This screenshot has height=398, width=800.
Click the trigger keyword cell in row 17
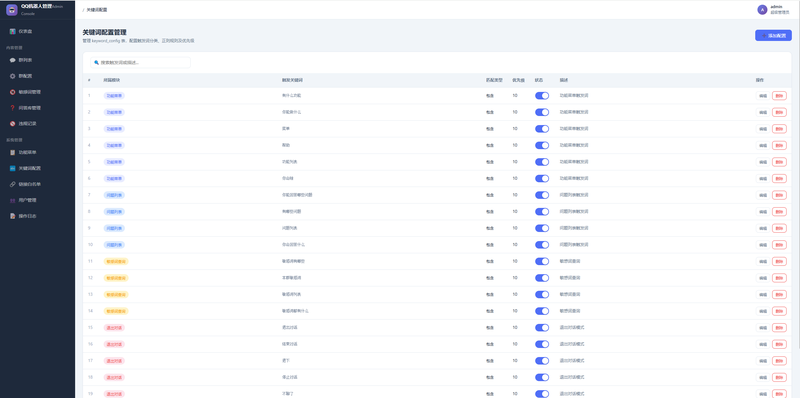pos(286,361)
